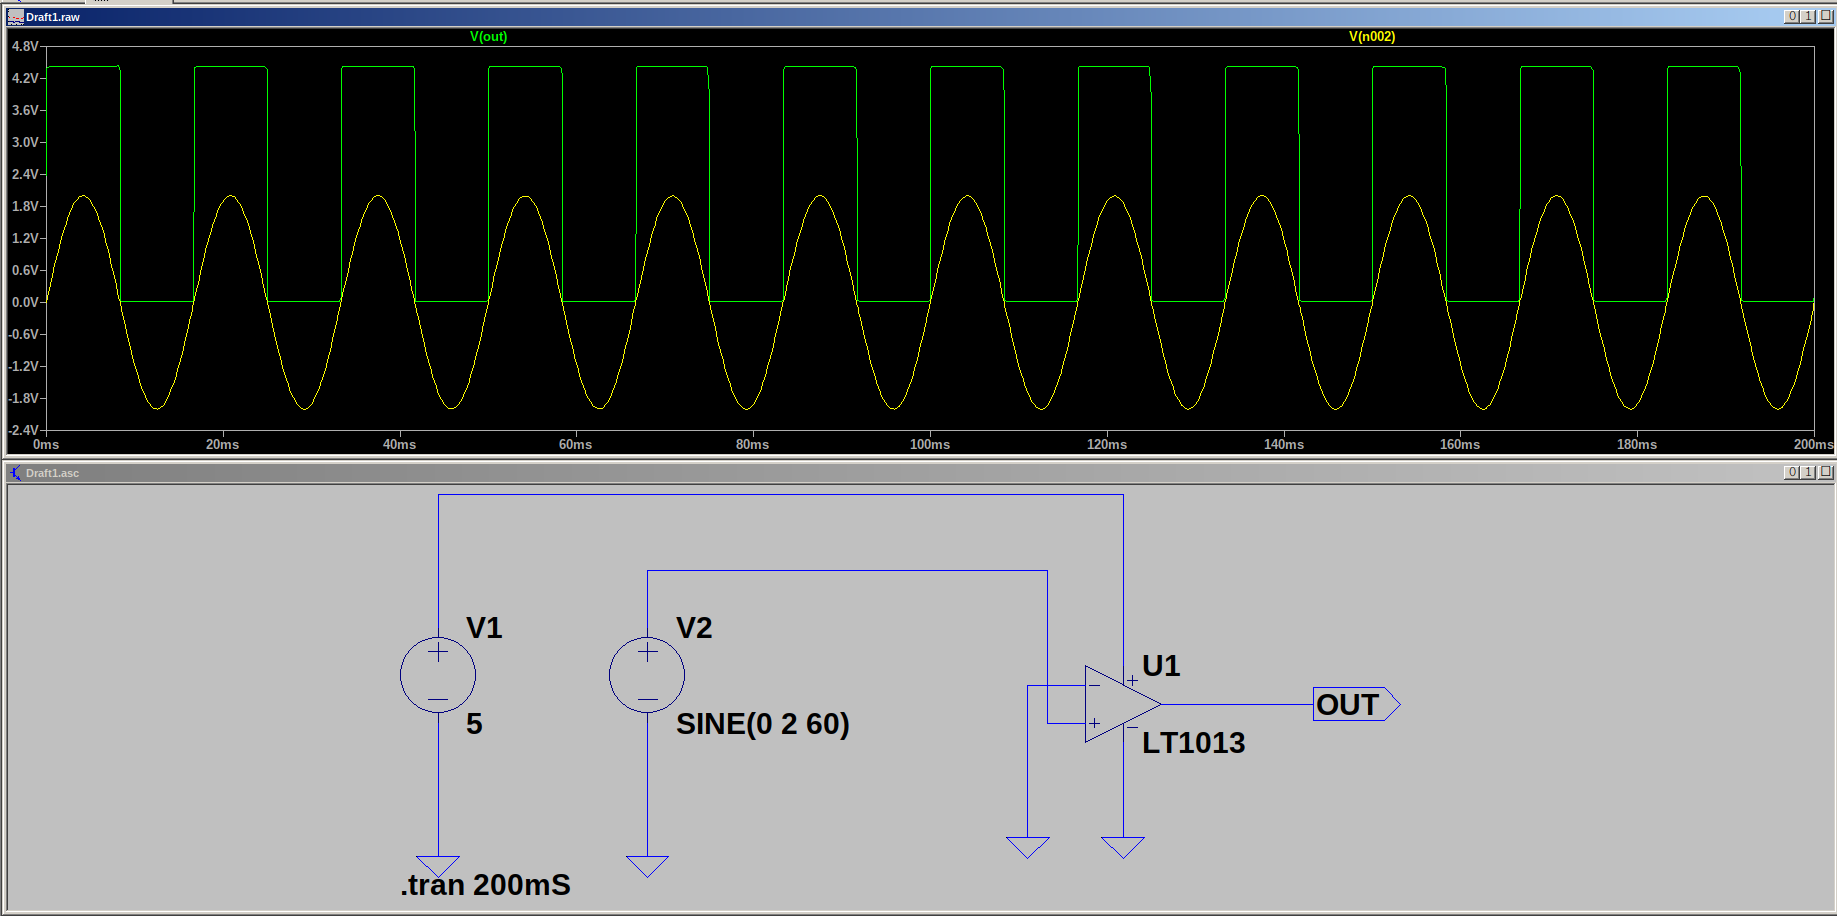Click the ground symbol below V2
This screenshot has height=916, width=1837.
tap(647, 866)
